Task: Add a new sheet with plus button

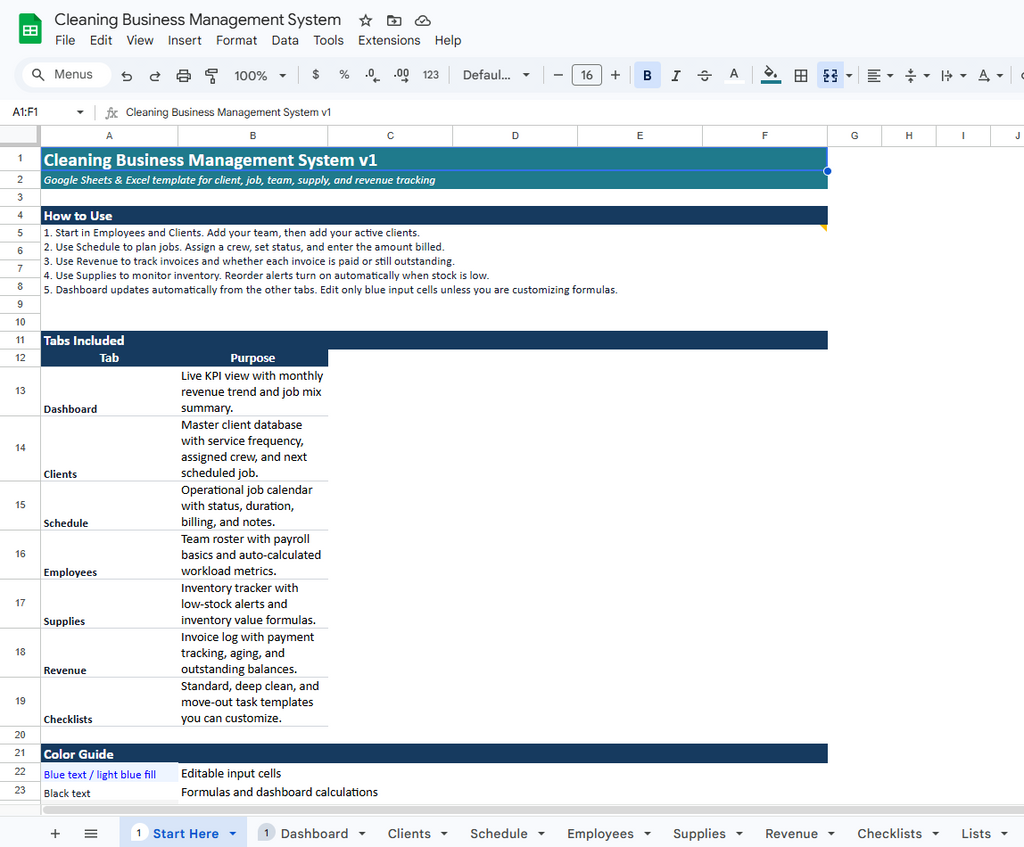Action: pos(56,833)
